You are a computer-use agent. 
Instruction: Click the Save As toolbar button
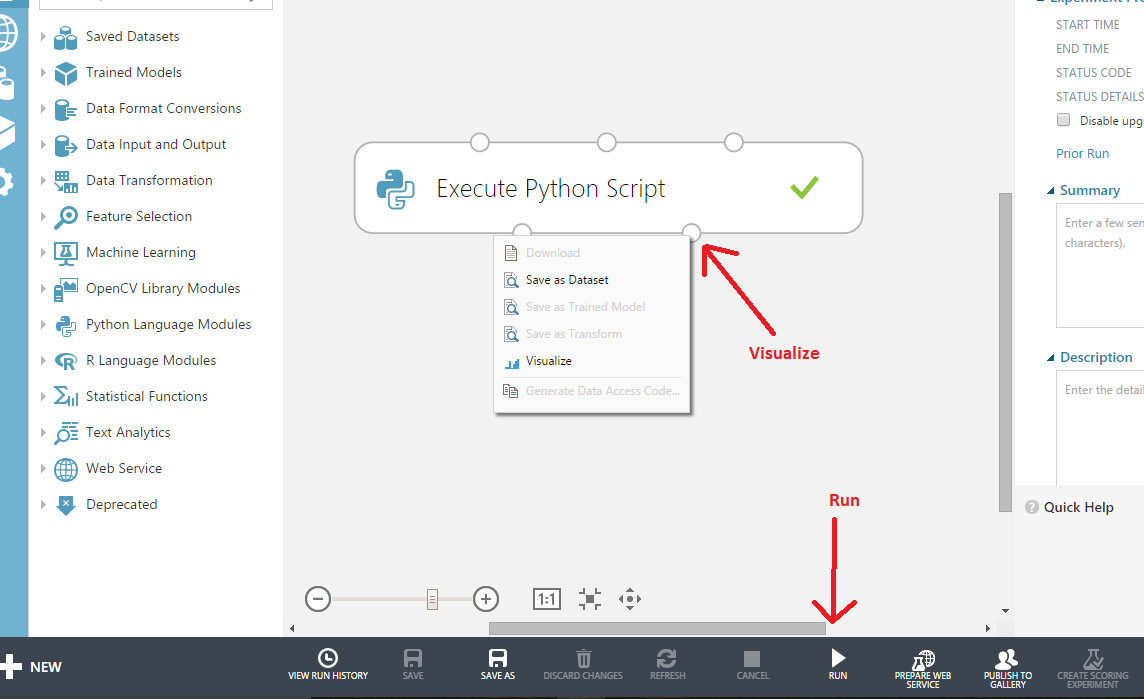[x=498, y=665]
